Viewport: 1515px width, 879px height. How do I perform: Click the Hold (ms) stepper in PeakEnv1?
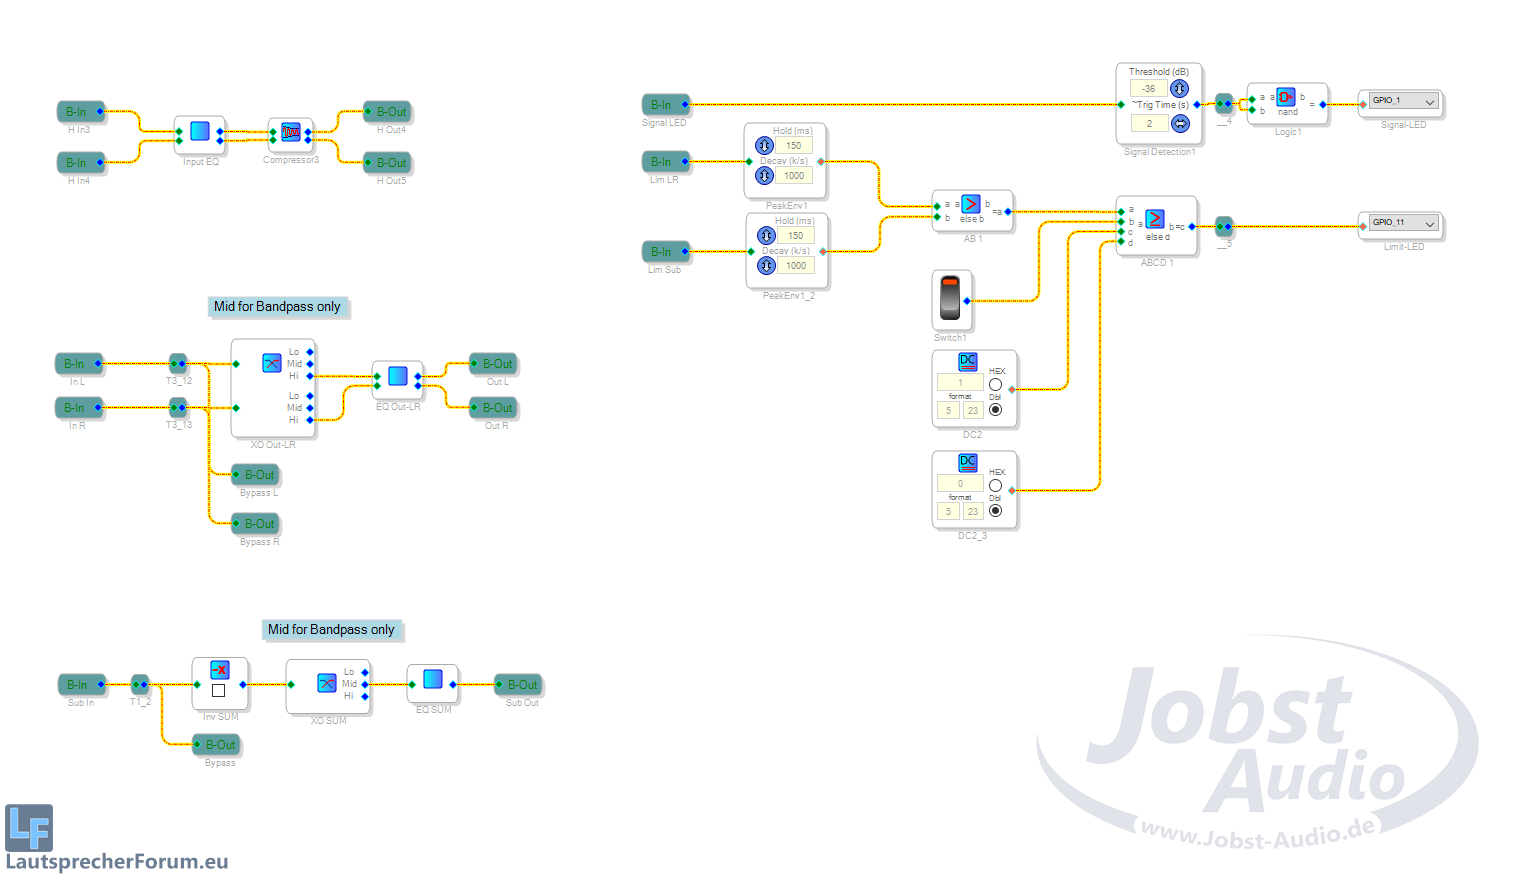click(765, 146)
